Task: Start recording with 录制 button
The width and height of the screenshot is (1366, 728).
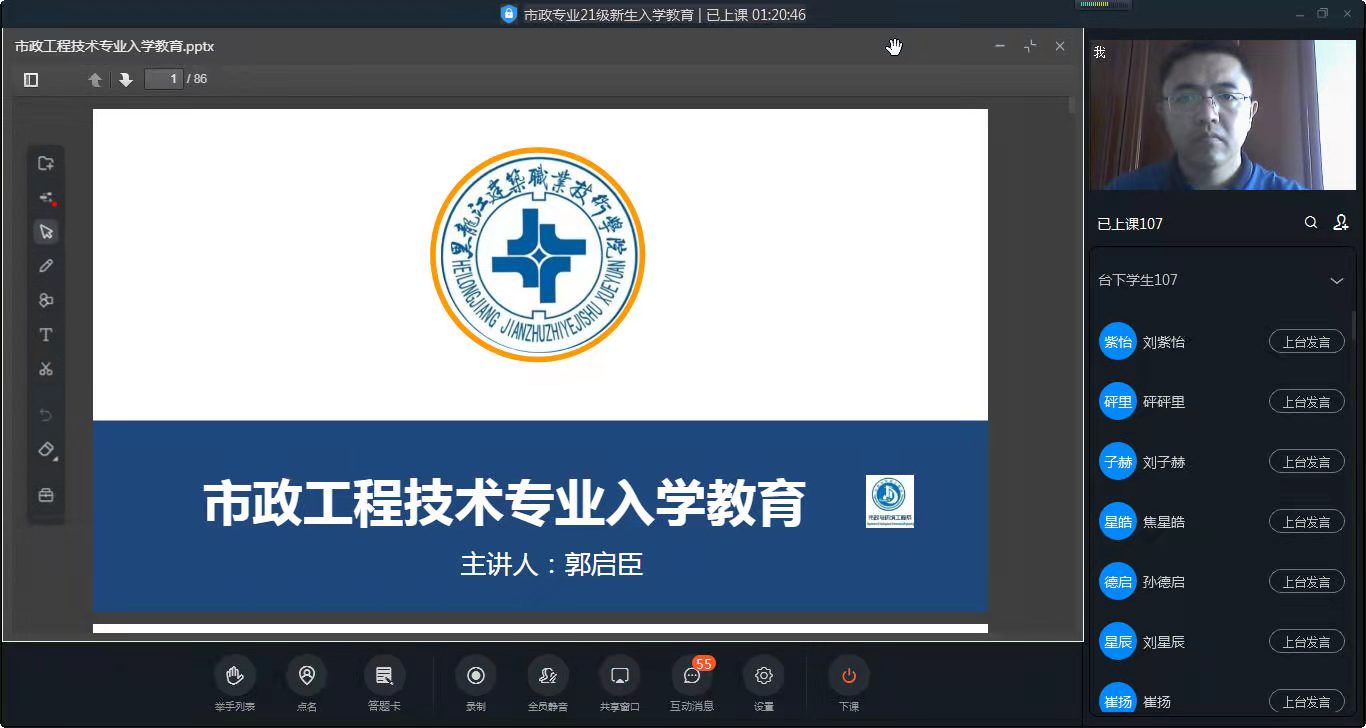Action: tap(476, 684)
